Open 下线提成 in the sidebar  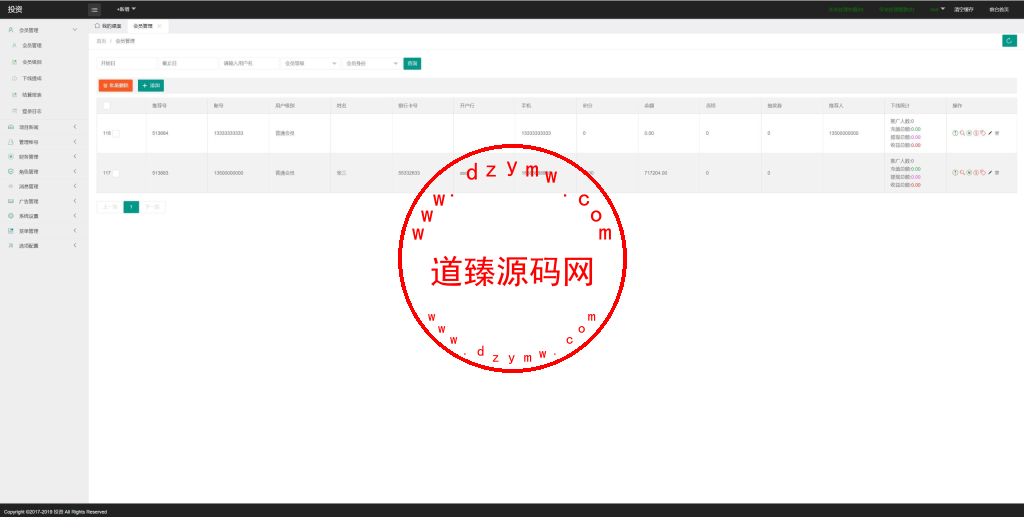pyautogui.click(x=44, y=78)
